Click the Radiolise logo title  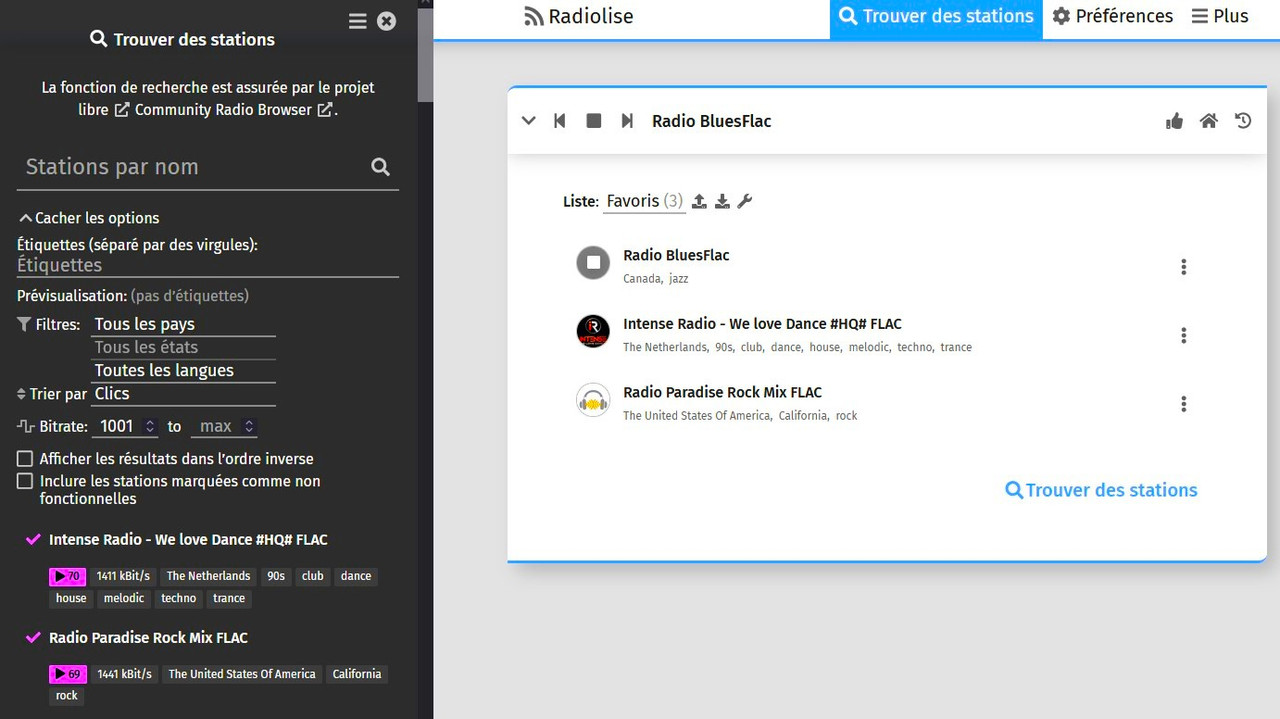[x=579, y=17]
